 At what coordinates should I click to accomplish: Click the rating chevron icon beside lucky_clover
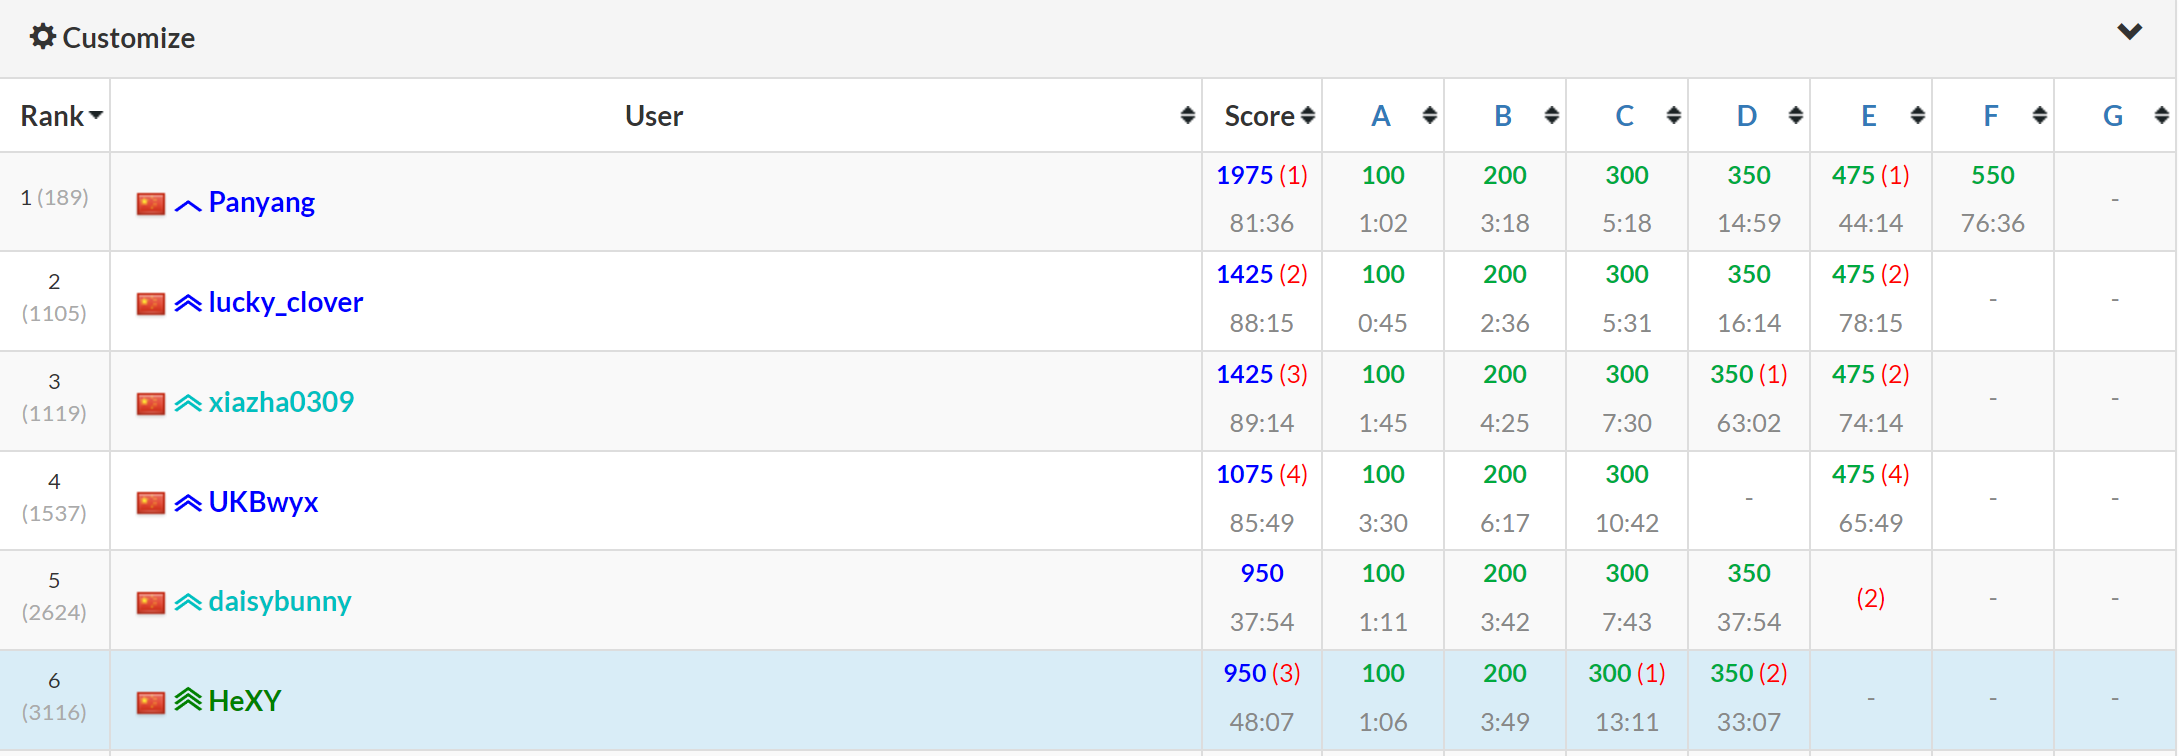pyautogui.click(x=188, y=303)
